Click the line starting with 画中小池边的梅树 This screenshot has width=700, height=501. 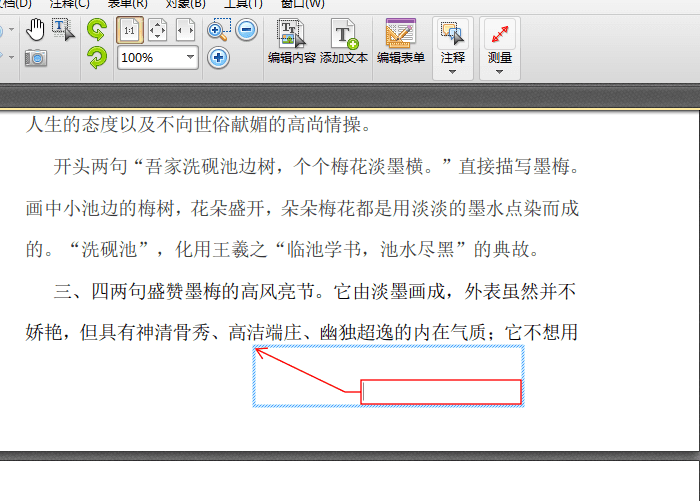(x=302, y=209)
